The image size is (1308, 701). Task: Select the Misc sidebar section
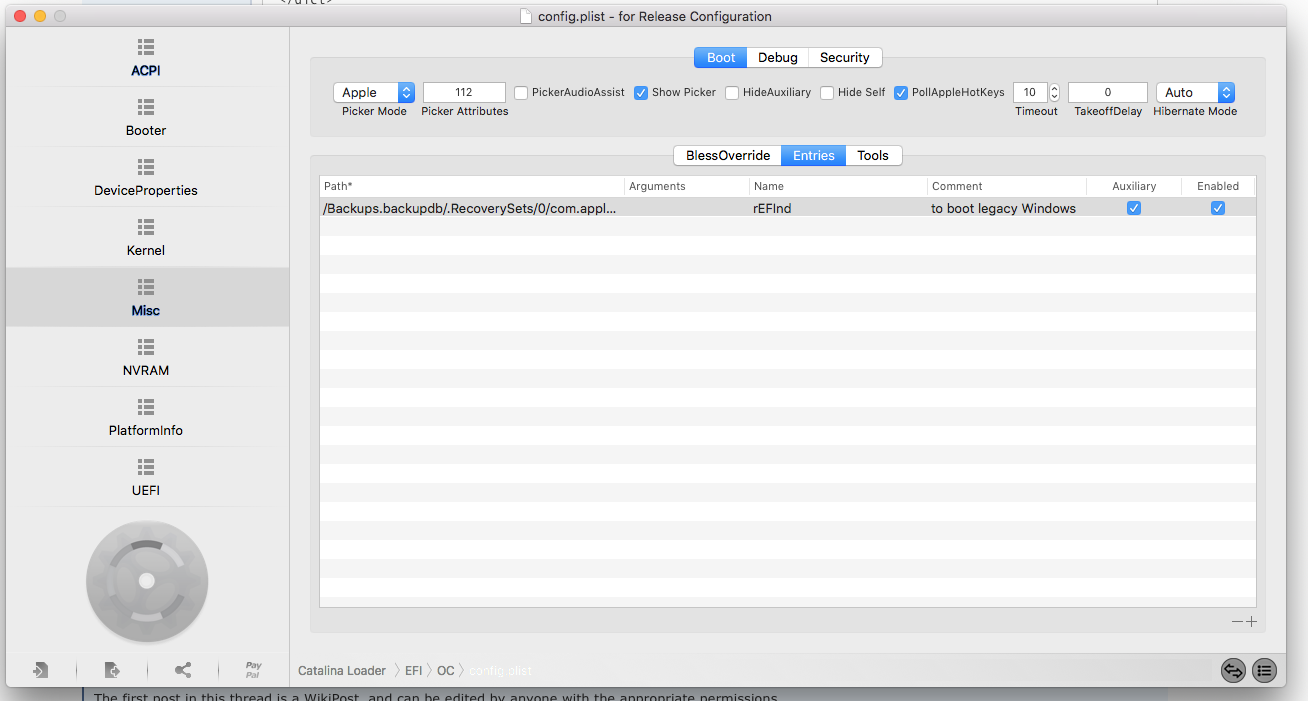pyautogui.click(x=146, y=298)
